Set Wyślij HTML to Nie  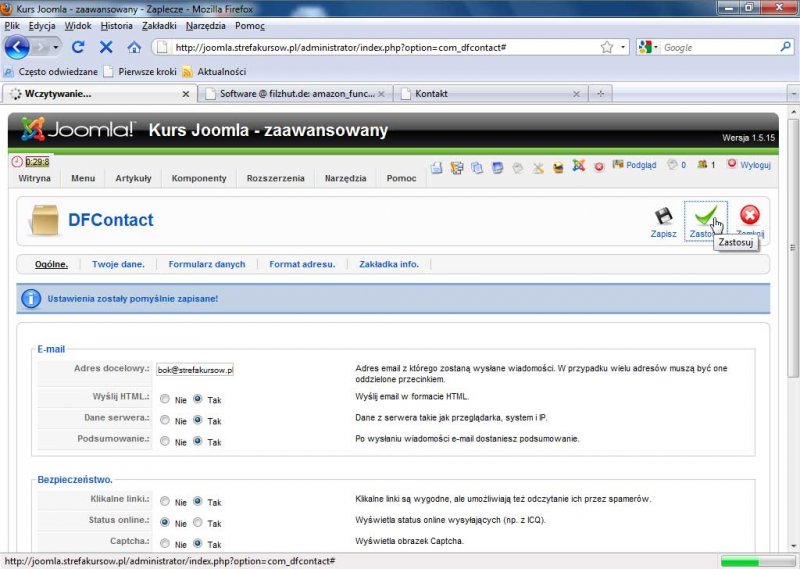coord(165,399)
